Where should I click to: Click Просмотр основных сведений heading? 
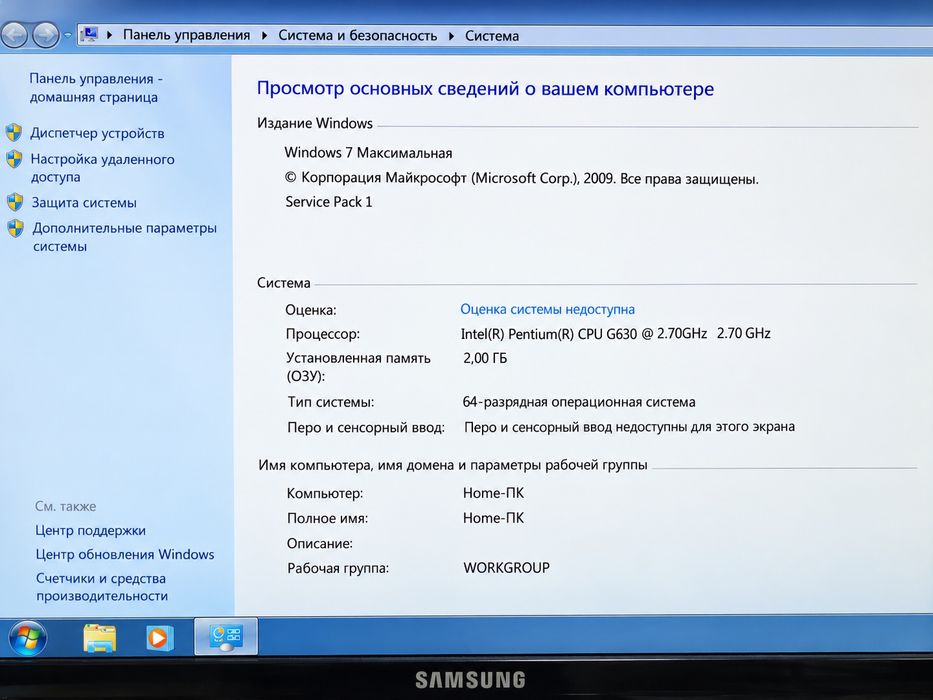pos(485,89)
